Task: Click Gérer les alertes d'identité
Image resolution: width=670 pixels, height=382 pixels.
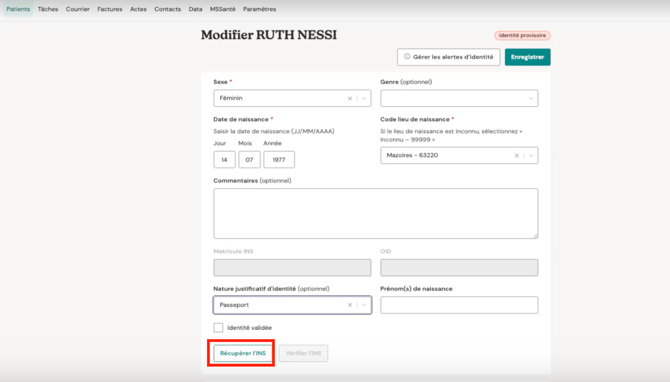Action: pos(449,57)
